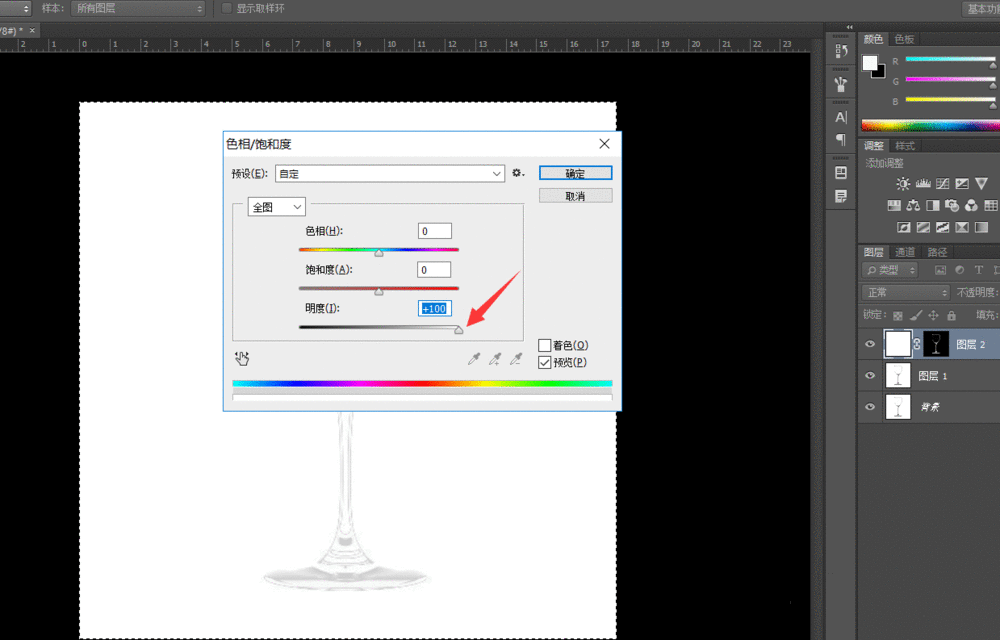Enable the 着色 colorize checkbox
Image resolution: width=1000 pixels, height=640 pixels.
tap(544, 344)
